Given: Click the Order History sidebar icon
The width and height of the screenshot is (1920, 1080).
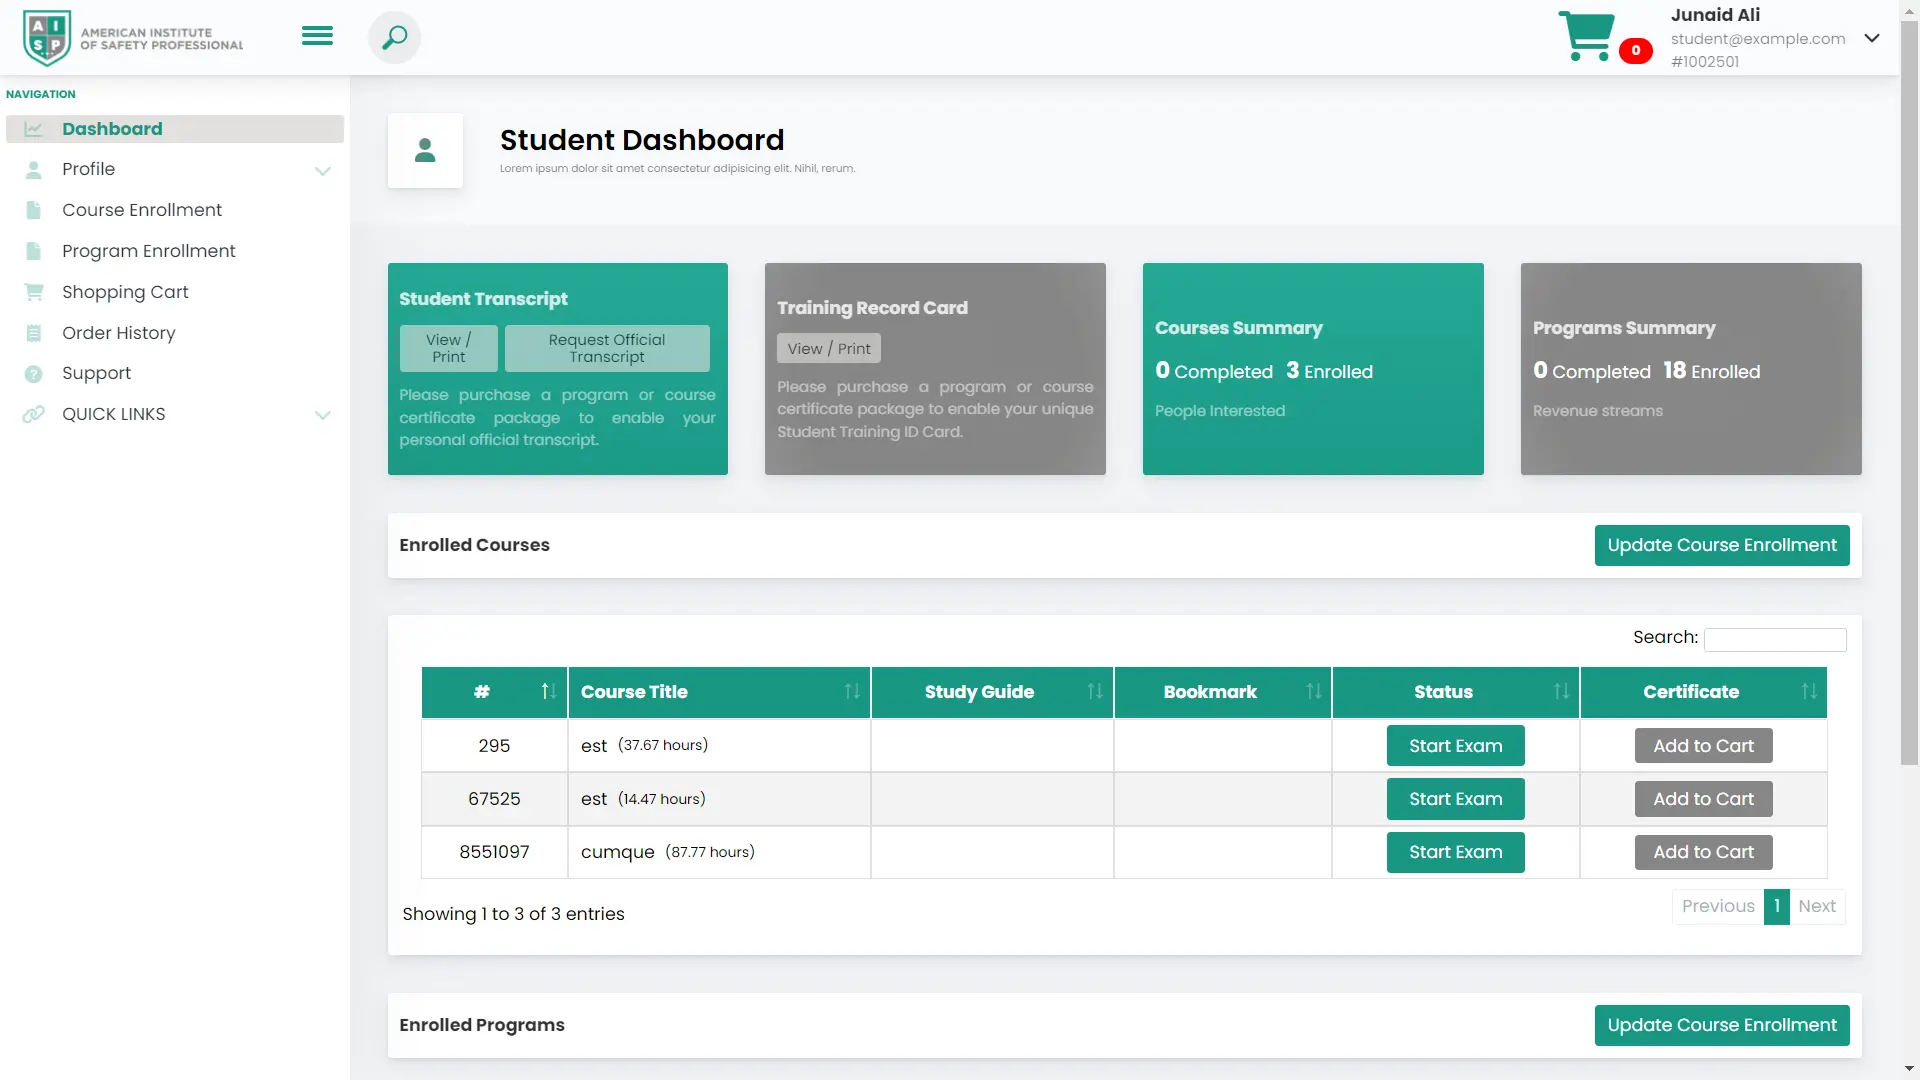Looking at the screenshot, I should [34, 333].
